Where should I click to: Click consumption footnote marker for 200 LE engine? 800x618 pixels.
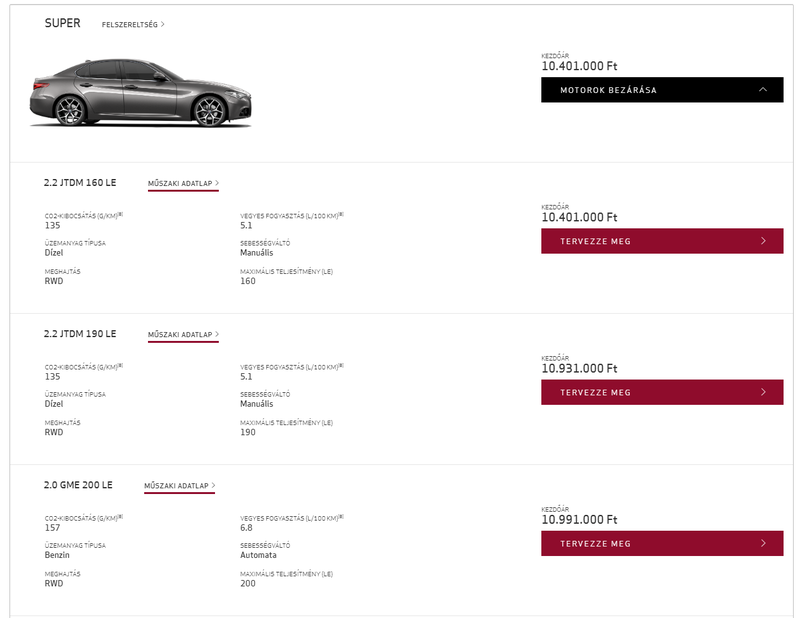click(341, 517)
